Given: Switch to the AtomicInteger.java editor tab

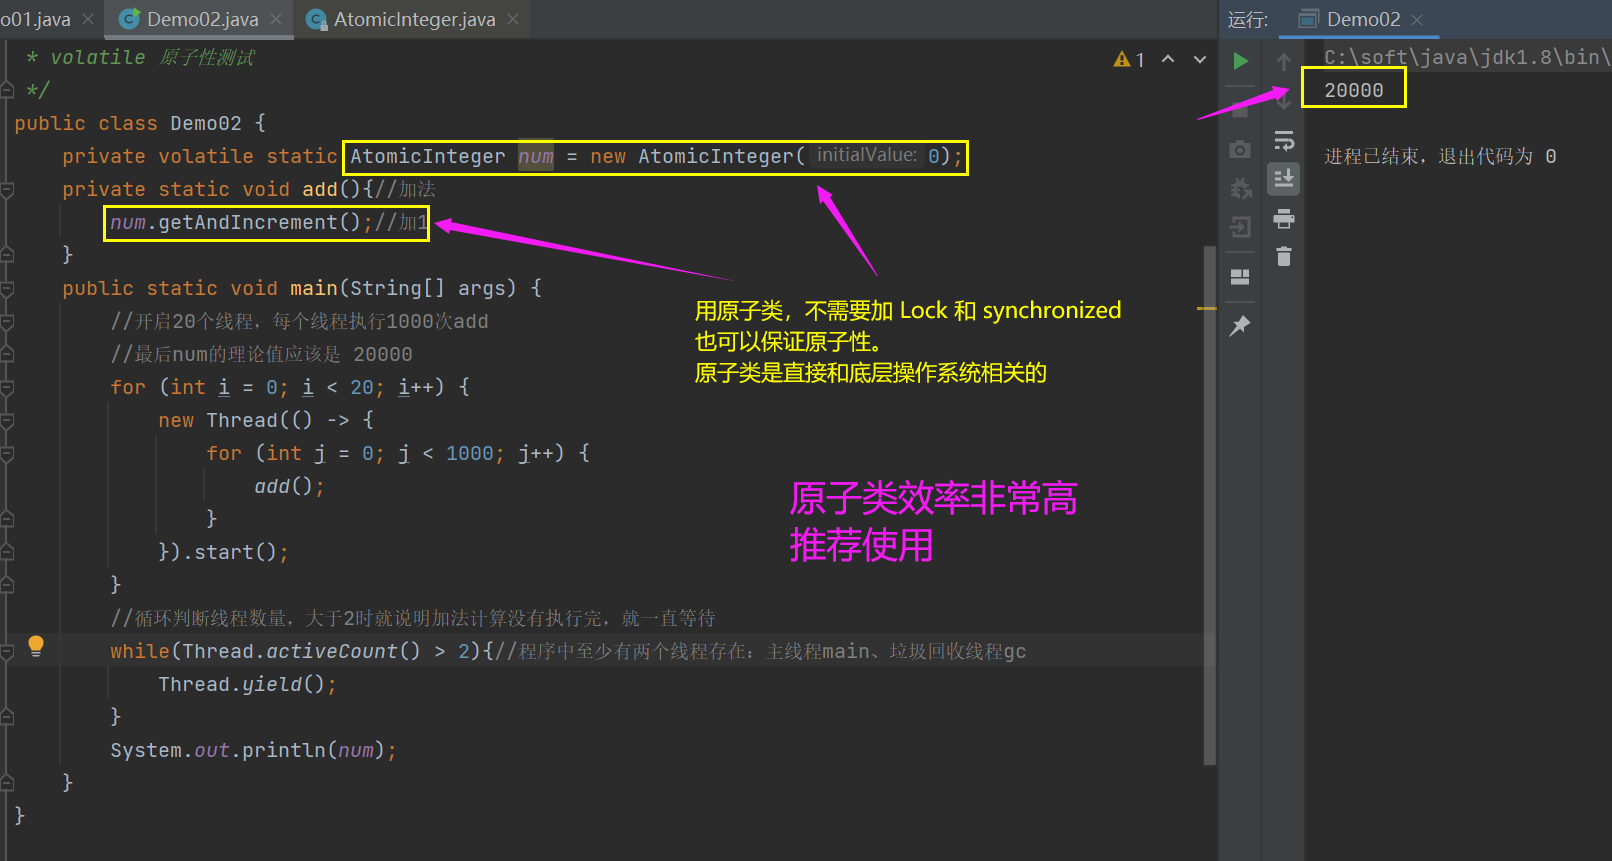Looking at the screenshot, I should (x=414, y=19).
